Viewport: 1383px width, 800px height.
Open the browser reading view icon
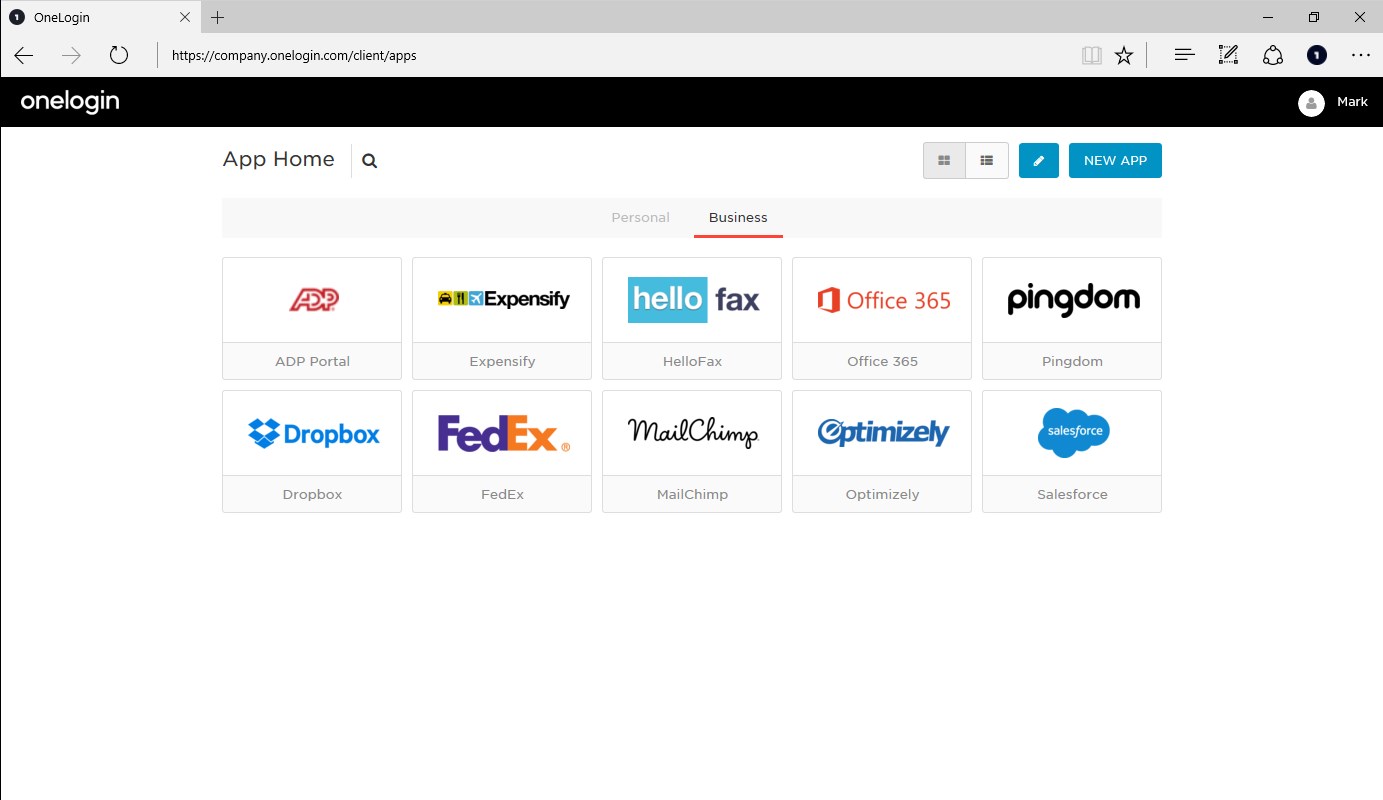[x=1091, y=56]
